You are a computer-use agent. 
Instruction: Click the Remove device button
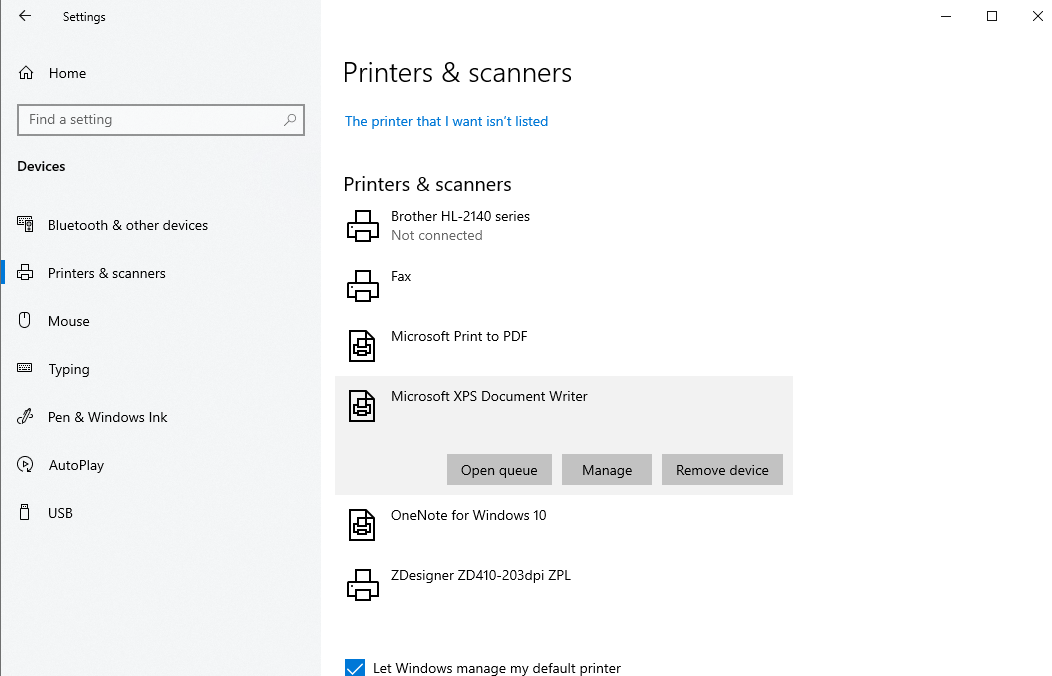click(722, 469)
